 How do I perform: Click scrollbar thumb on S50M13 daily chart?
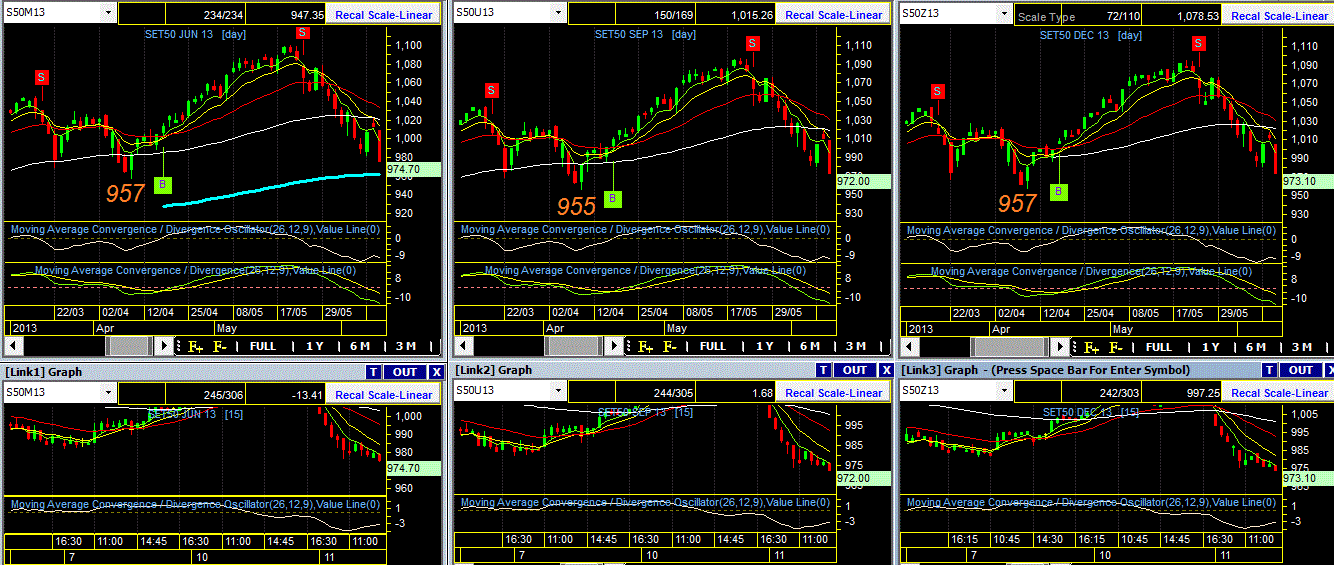coord(128,345)
